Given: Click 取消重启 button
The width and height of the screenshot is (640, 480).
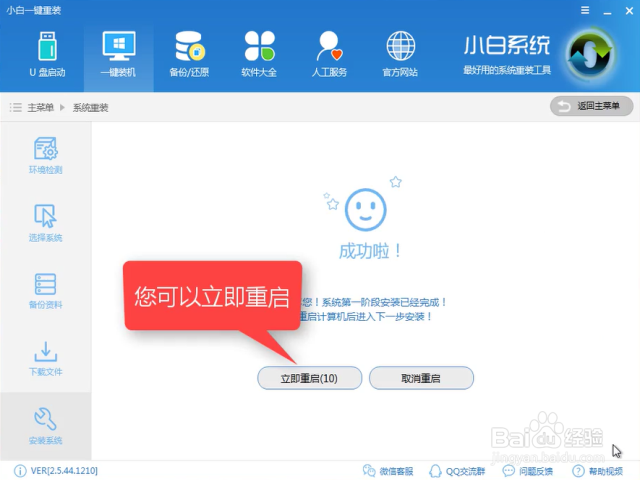Looking at the screenshot, I should pyautogui.click(x=421, y=378).
